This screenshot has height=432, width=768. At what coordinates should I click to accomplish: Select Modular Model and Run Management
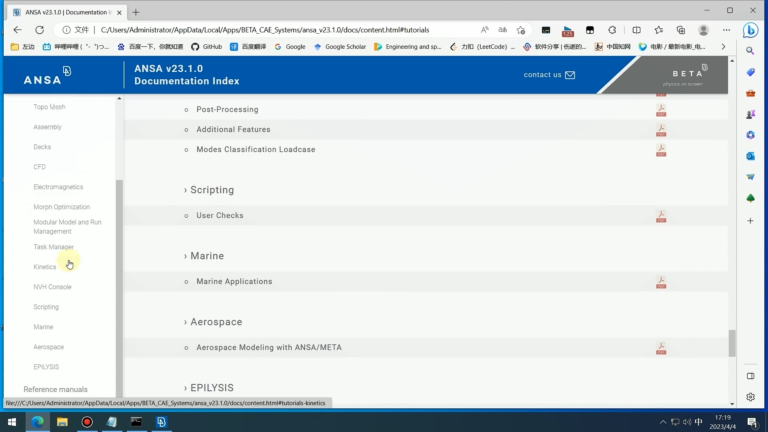pos(68,227)
